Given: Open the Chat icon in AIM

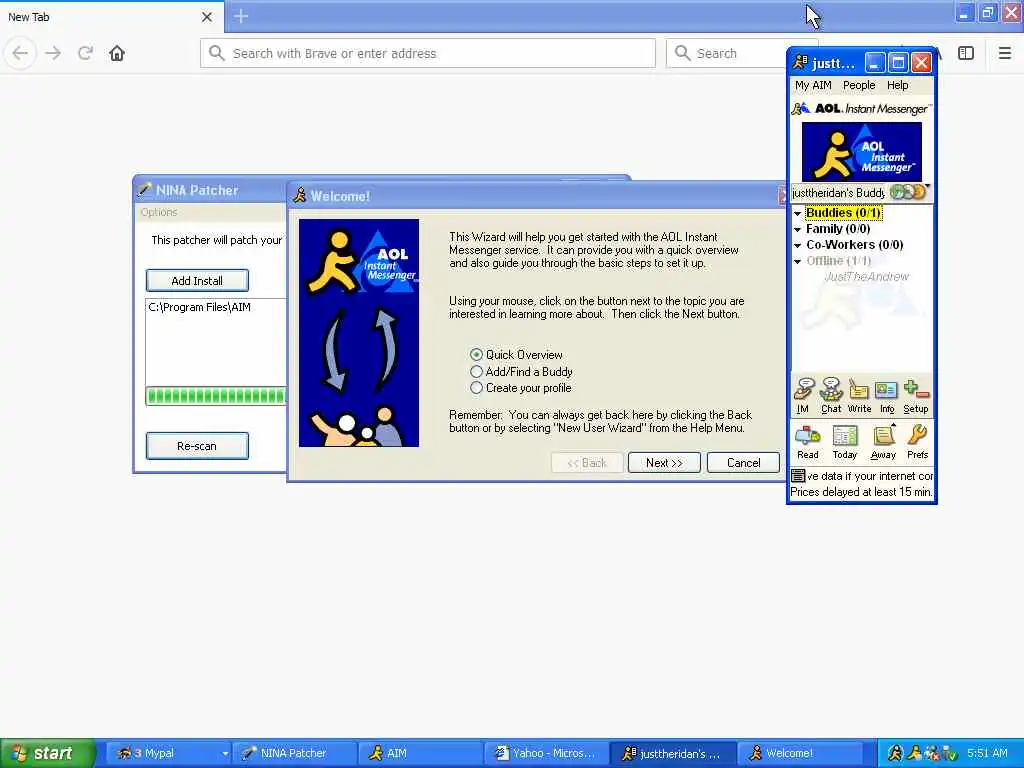Looking at the screenshot, I should [831, 395].
